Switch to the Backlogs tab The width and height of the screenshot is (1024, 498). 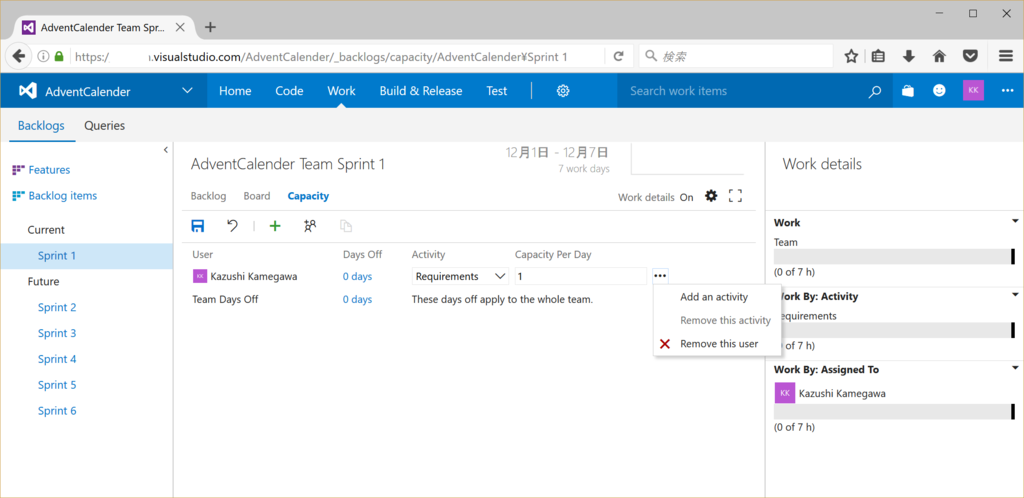(41, 126)
